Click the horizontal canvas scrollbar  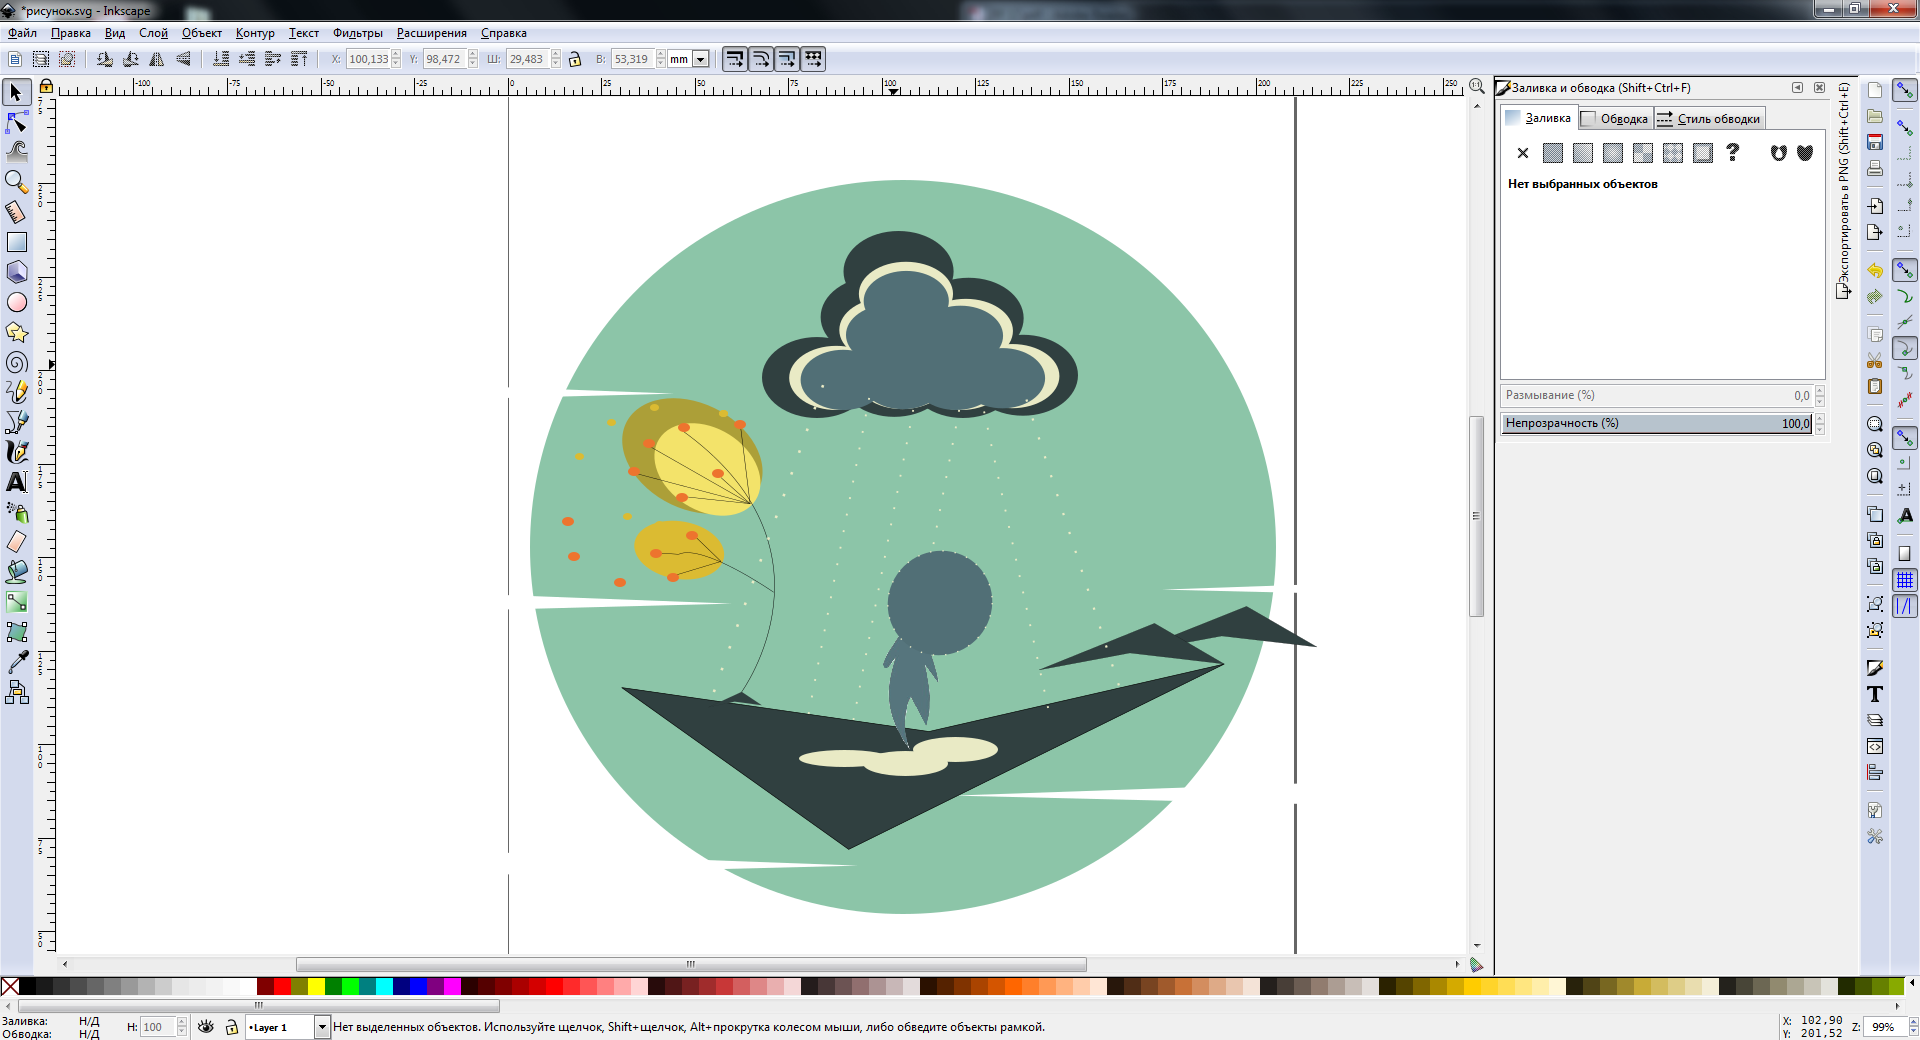(x=691, y=965)
